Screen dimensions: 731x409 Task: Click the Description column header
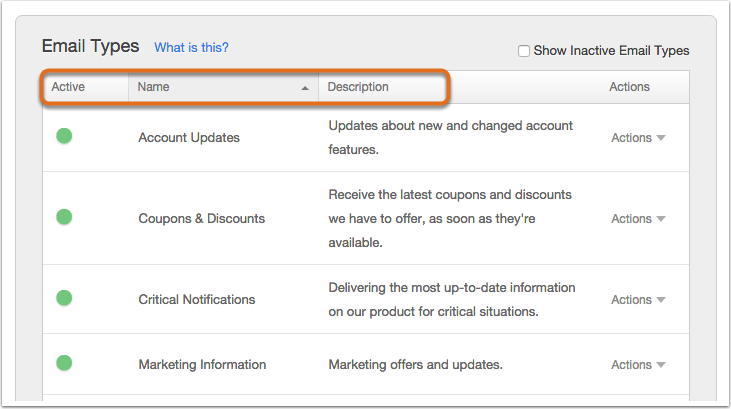tap(358, 87)
